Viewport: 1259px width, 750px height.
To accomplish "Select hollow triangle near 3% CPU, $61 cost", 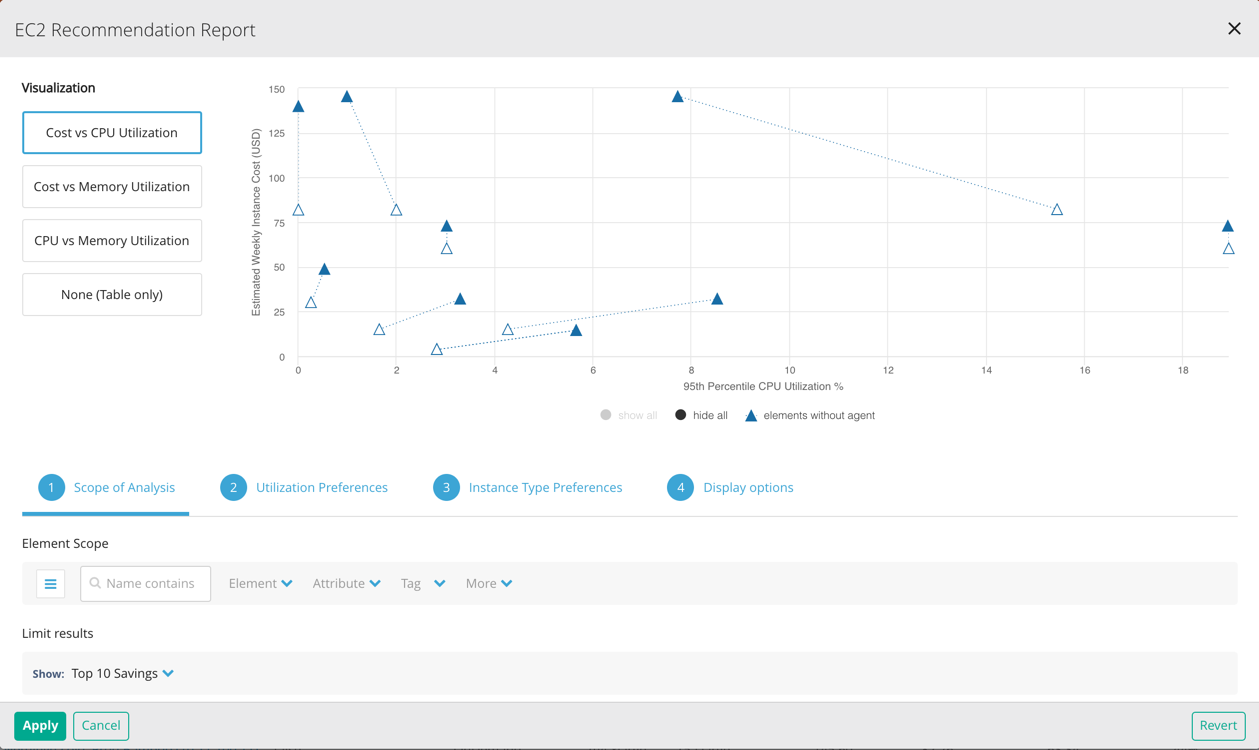I will 447,248.
